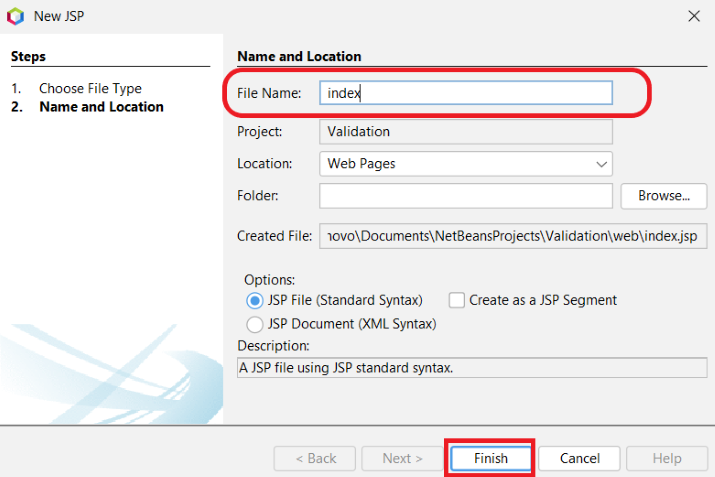The image size is (715, 477).
Task: Select JSP Document (XML Syntax) option
Action: point(254,324)
